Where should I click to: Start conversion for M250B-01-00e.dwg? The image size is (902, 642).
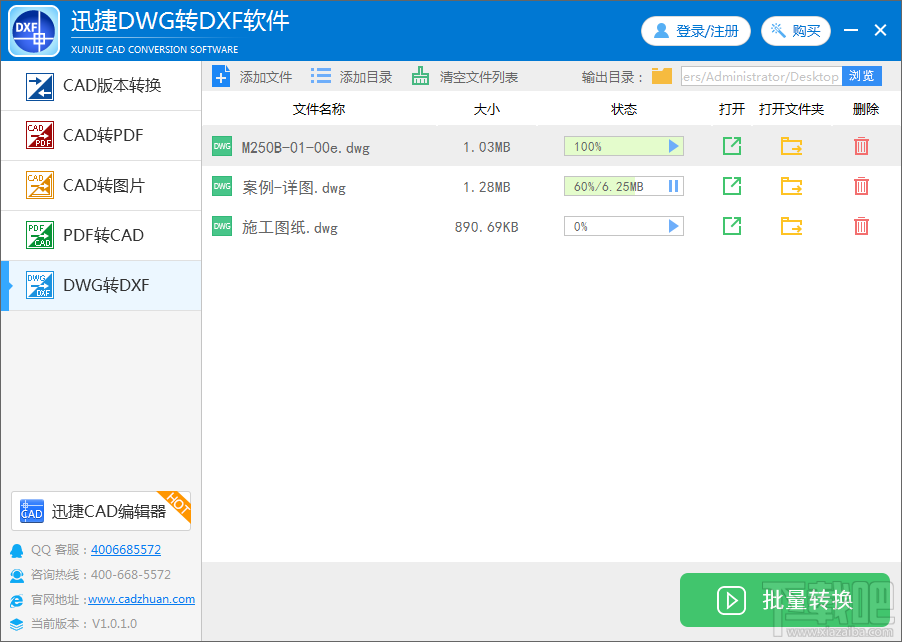[674, 146]
